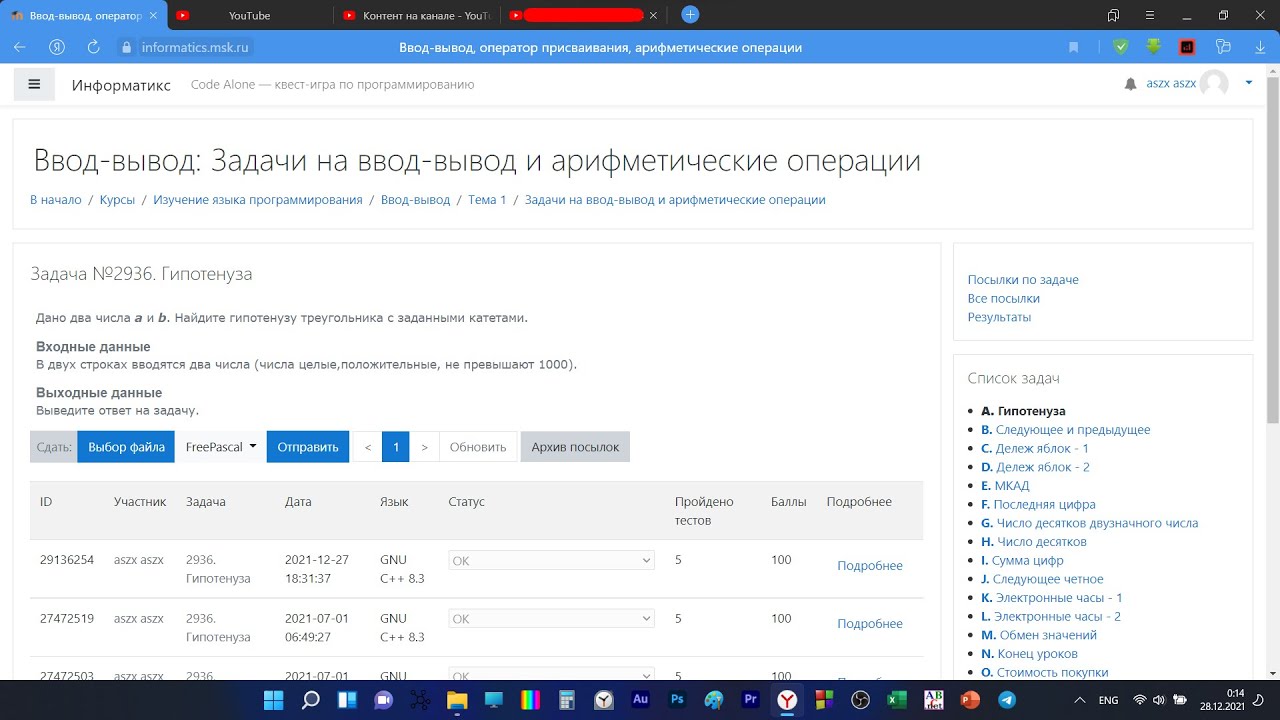Launch Adobe Audition from the taskbar
Screen dimensions: 1280x720
click(641, 700)
